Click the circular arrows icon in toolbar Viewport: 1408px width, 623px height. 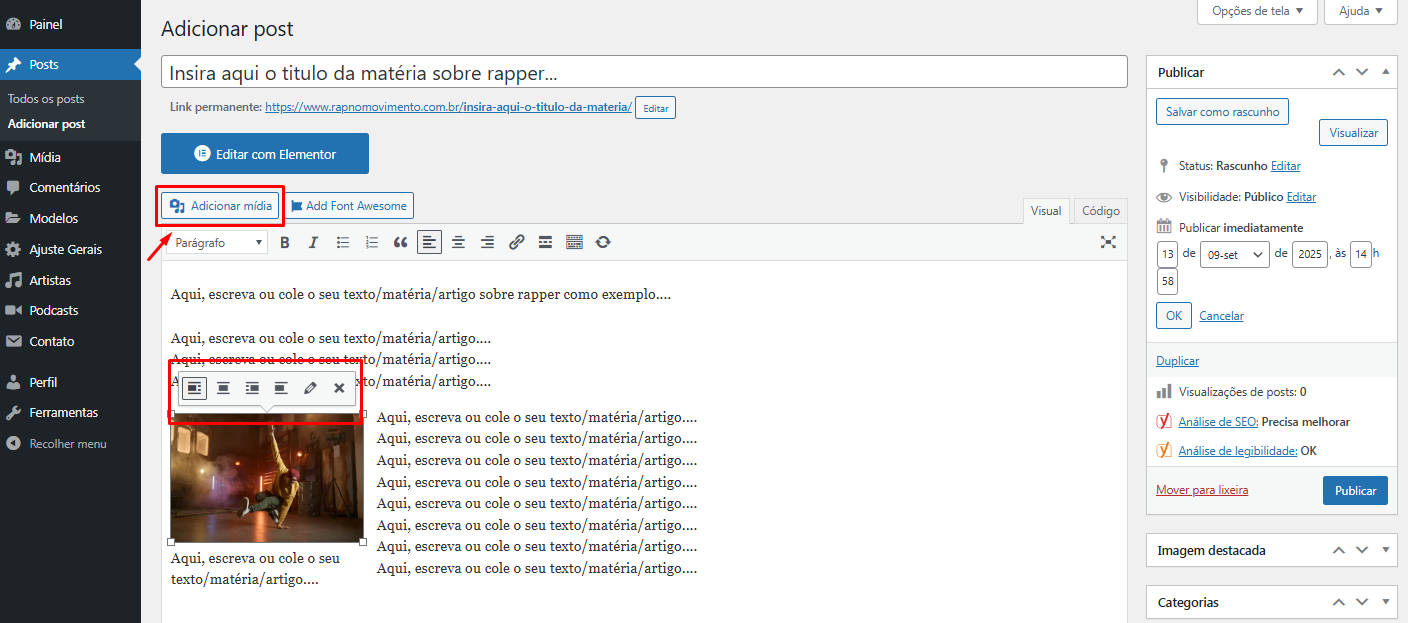click(603, 242)
